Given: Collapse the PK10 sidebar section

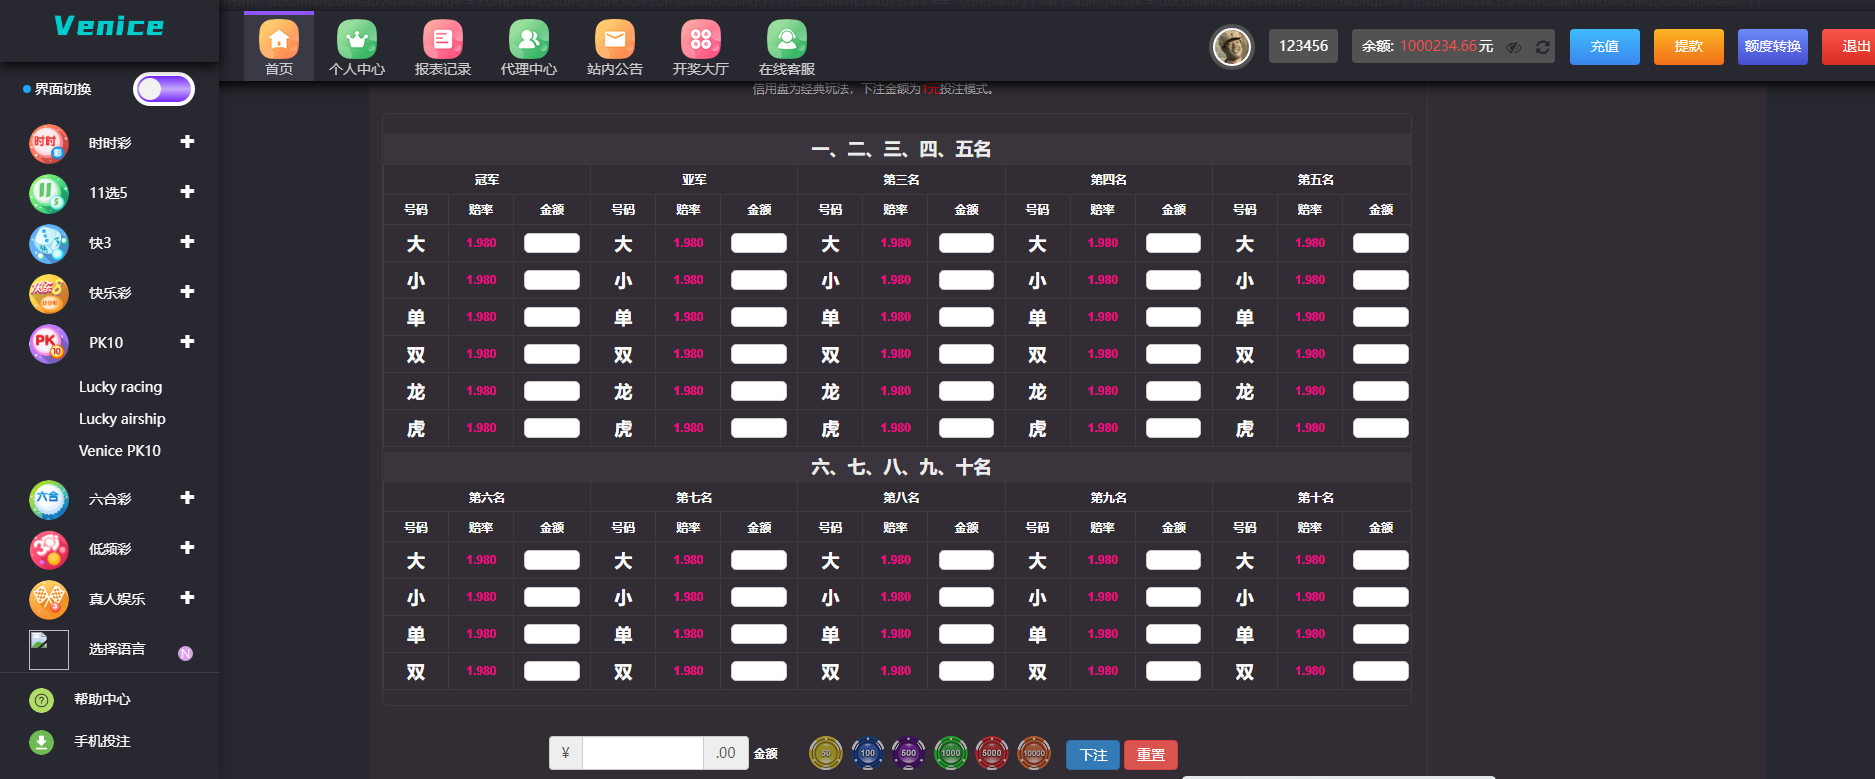Looking at the screenshot, I should coord(187,342).
